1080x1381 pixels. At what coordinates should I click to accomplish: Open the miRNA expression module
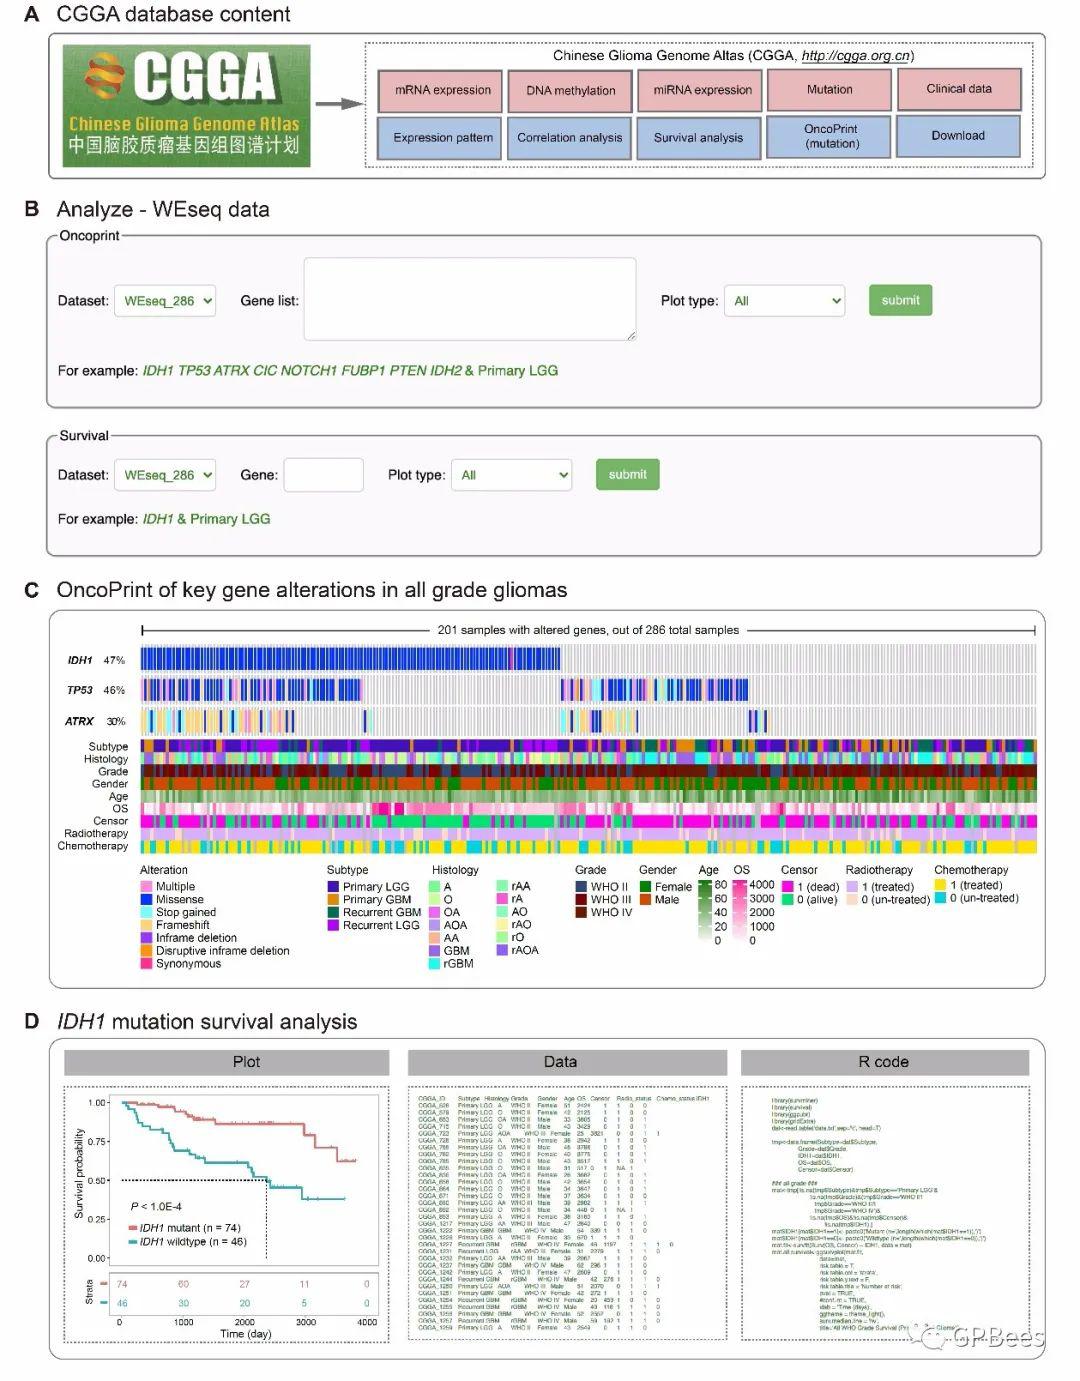(x=701, y=90)
